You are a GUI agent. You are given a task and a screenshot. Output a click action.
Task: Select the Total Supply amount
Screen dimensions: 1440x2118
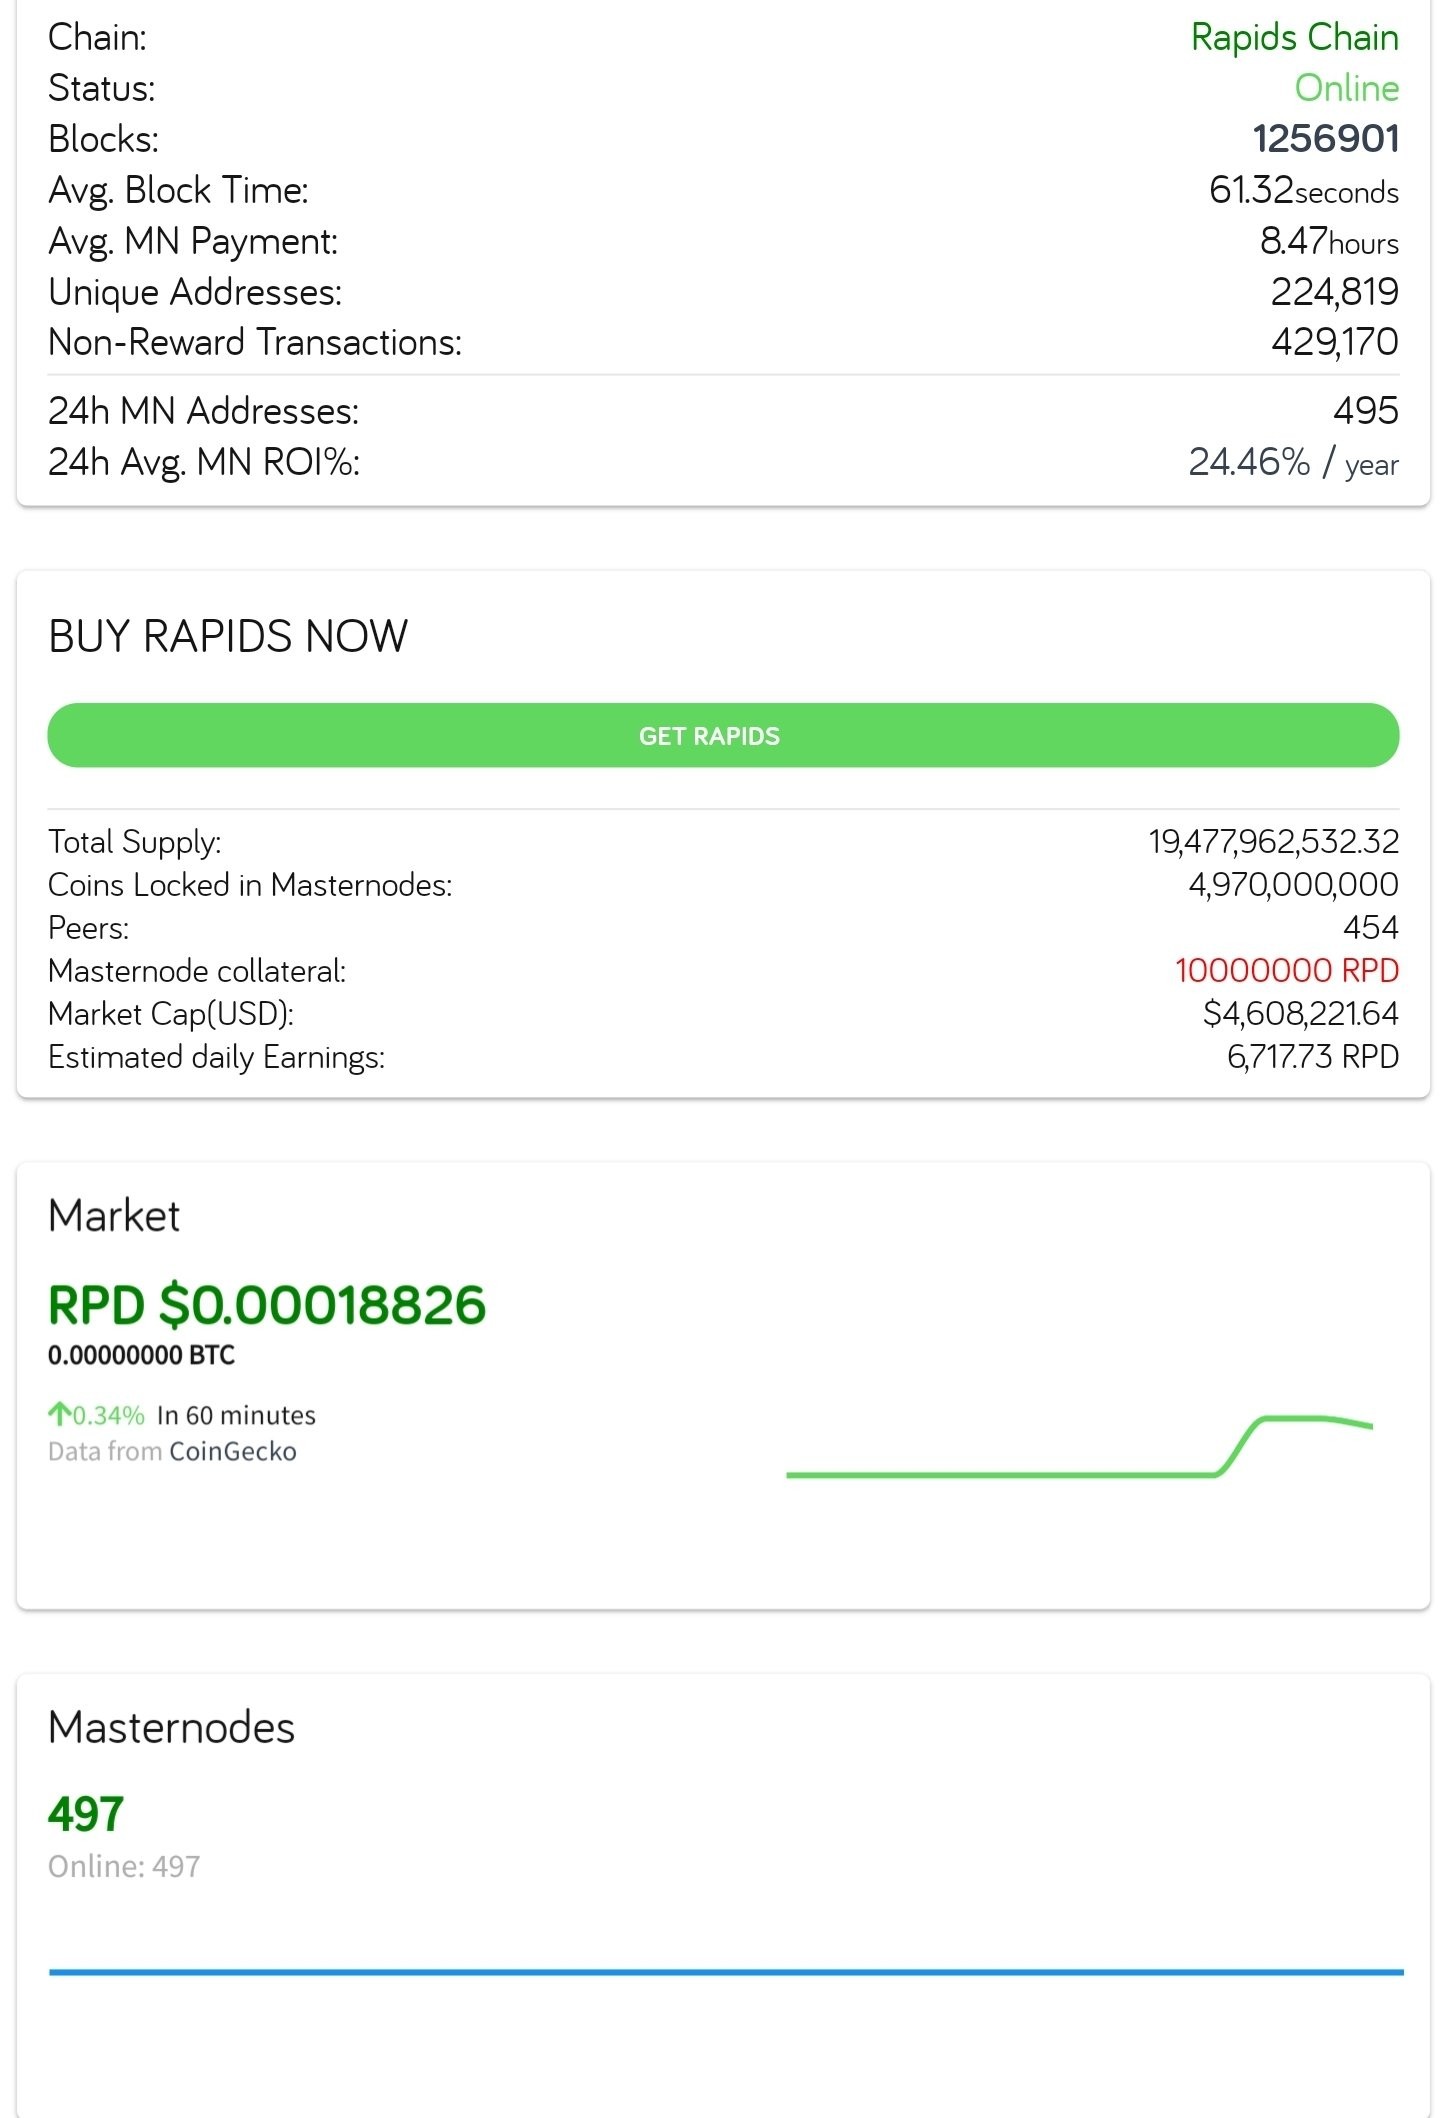click(x=1273, y=841)
